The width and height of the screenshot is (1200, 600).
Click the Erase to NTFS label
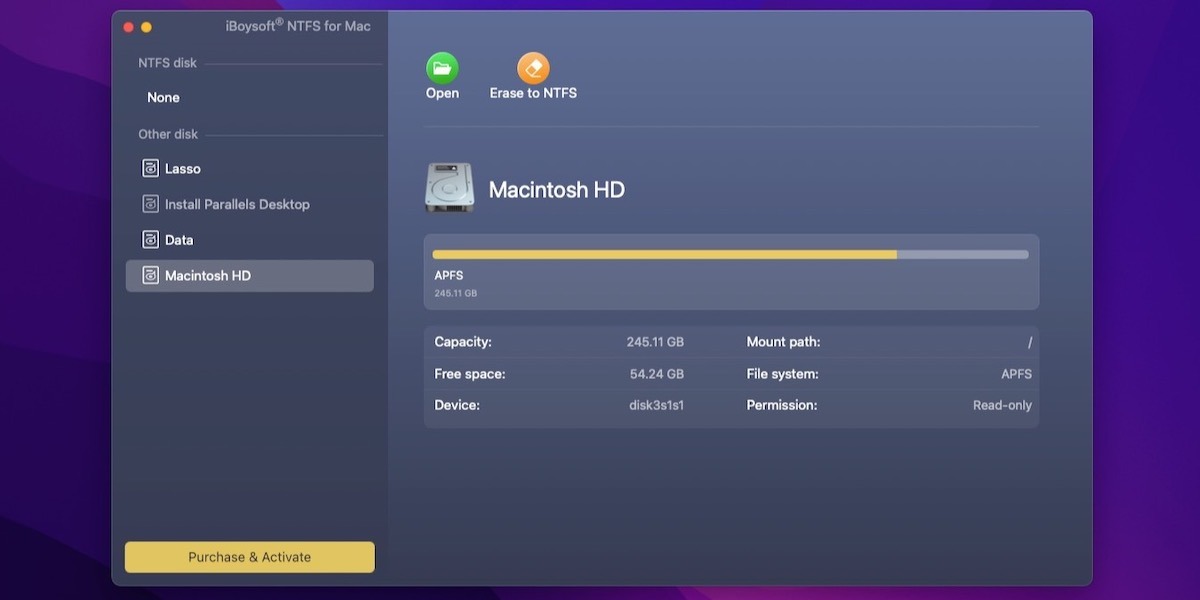pos(533,92)
